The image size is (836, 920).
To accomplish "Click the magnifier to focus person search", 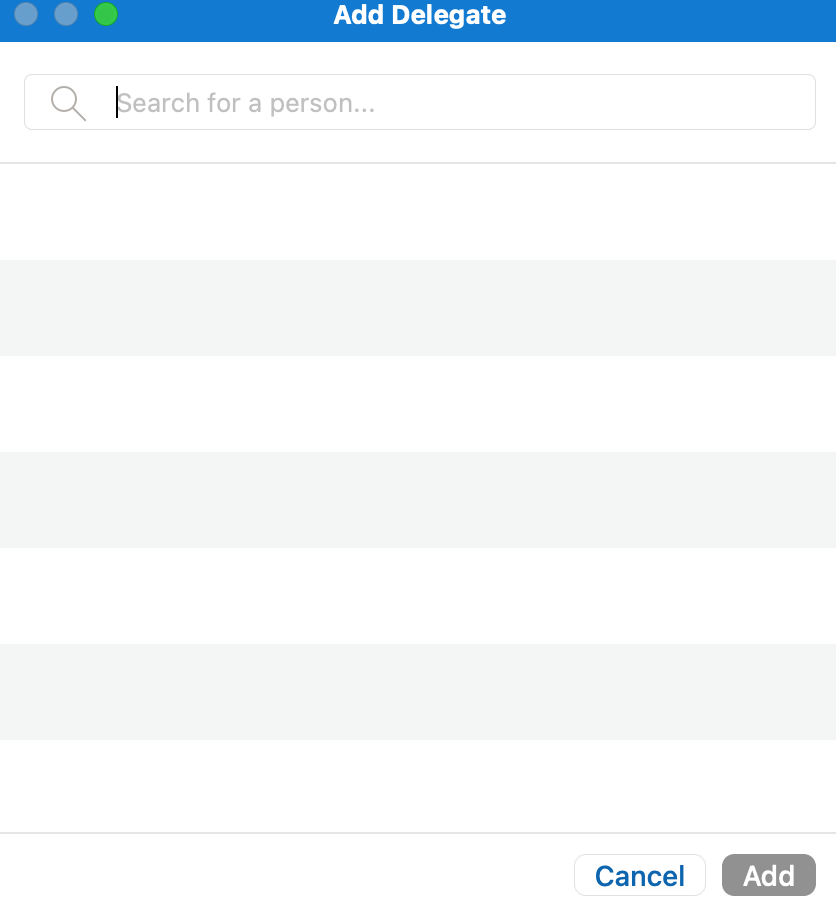I will (x=67, y=101).
